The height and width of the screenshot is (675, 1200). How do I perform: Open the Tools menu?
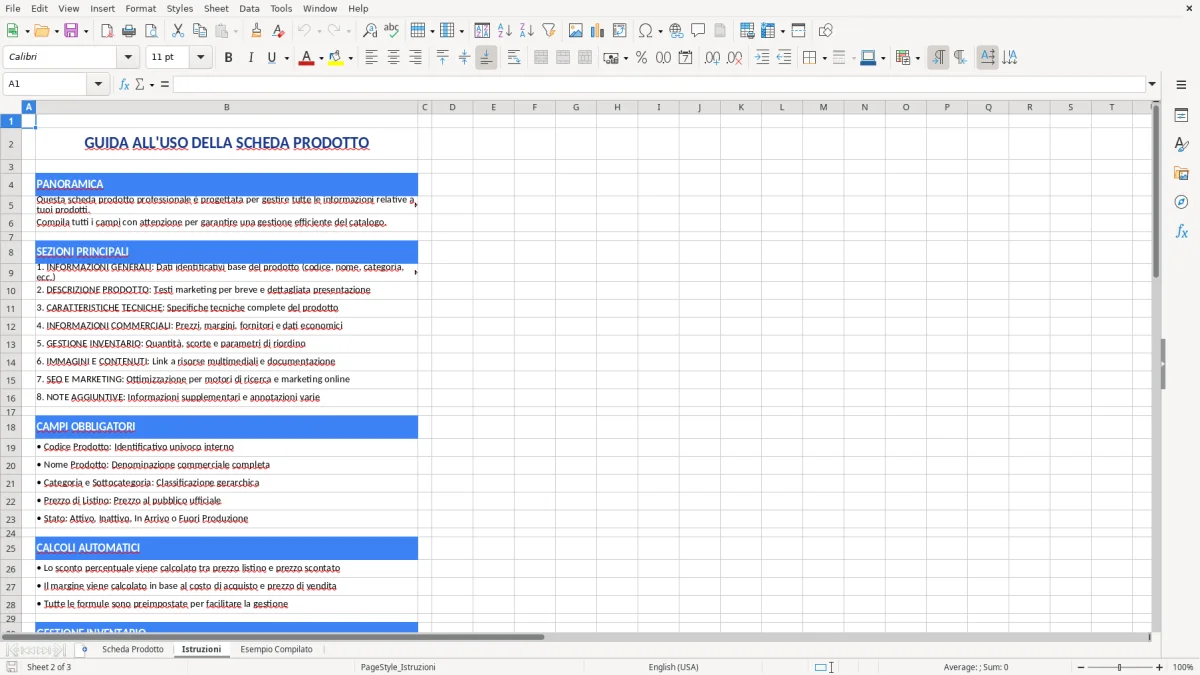pyautogui.click(x=281, y=8)
